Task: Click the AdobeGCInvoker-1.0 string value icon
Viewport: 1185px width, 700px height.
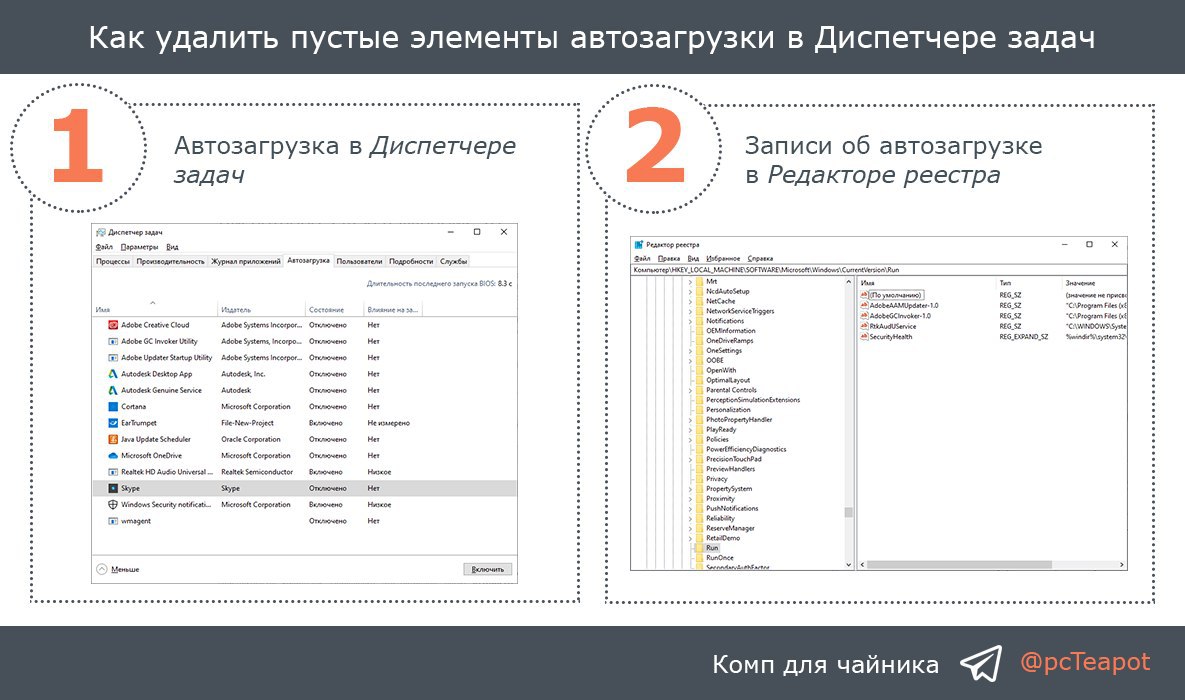Action: click(x=864, y=316)
